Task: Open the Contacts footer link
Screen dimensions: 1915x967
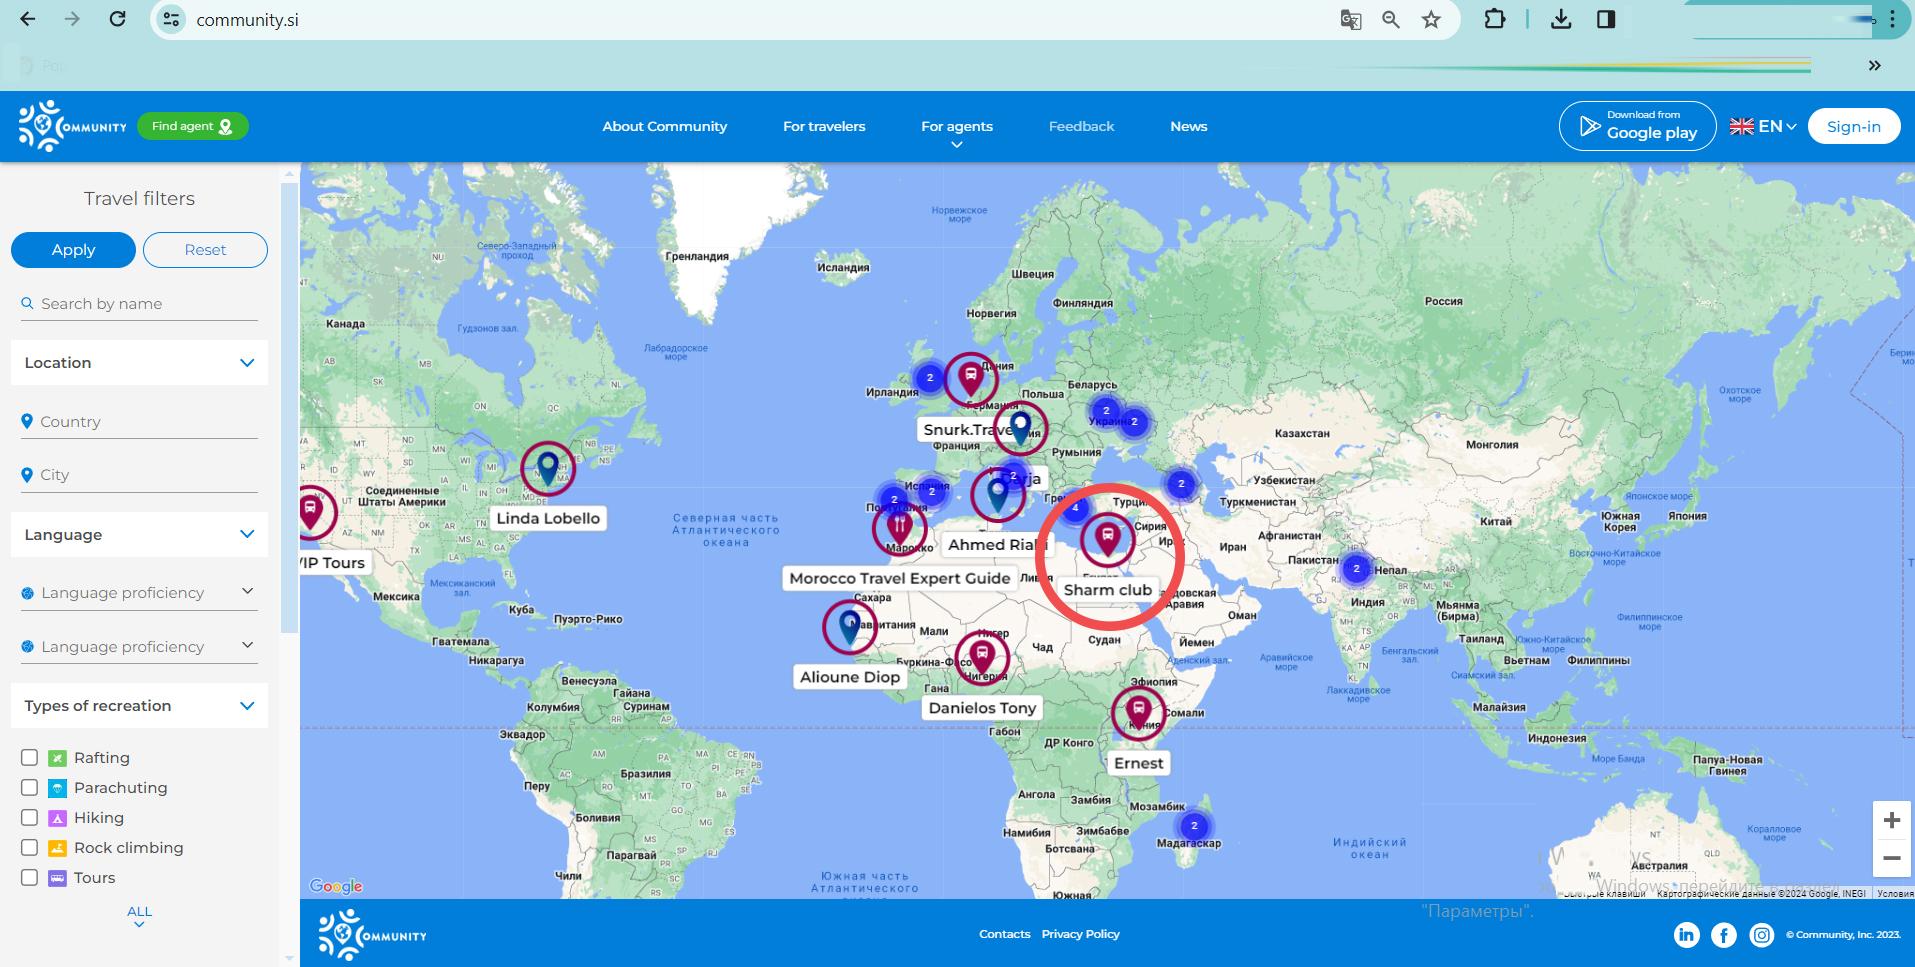Action: tap(1004, 934)
